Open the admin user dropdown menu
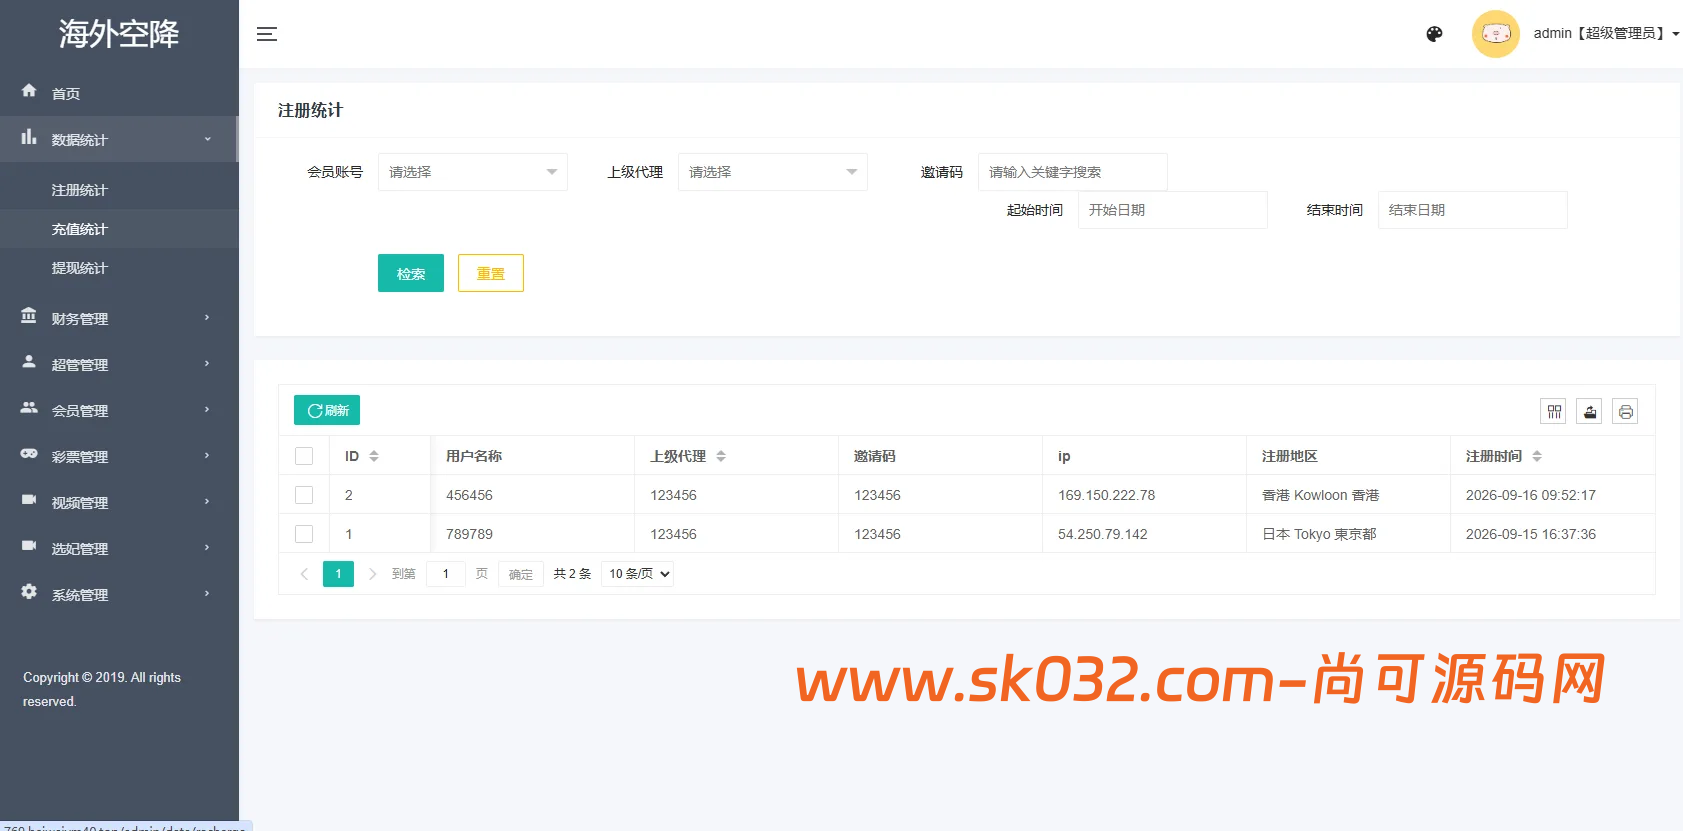Screen dimensions: 1683x831 pos(1606,34)
